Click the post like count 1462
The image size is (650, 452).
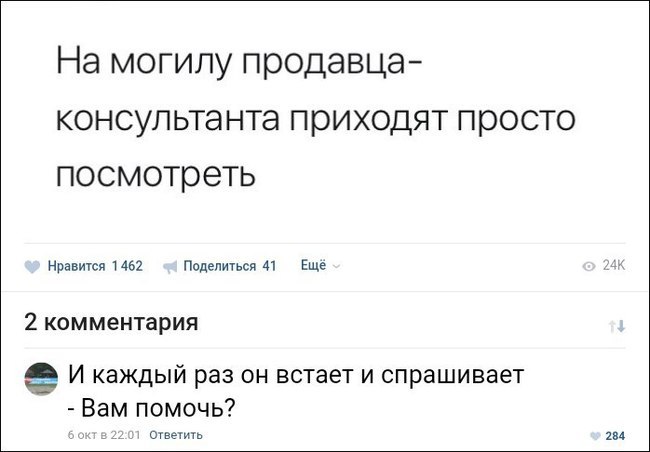coord(127,267)
